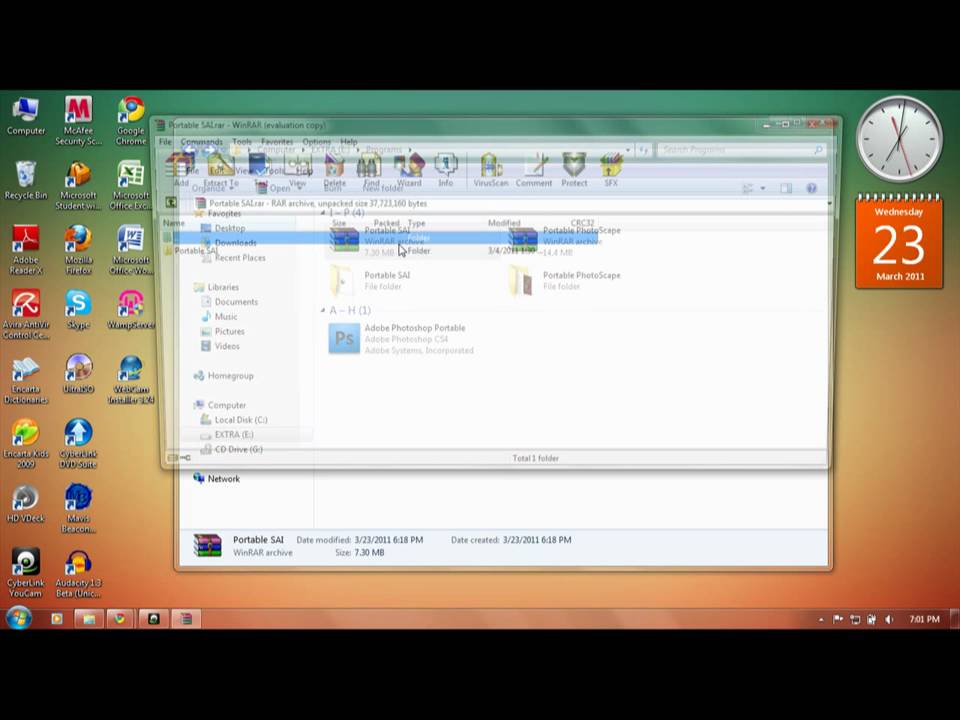The image size is (960, 720).
Task: Click the Windows Start orb
Action: [19, 618]
